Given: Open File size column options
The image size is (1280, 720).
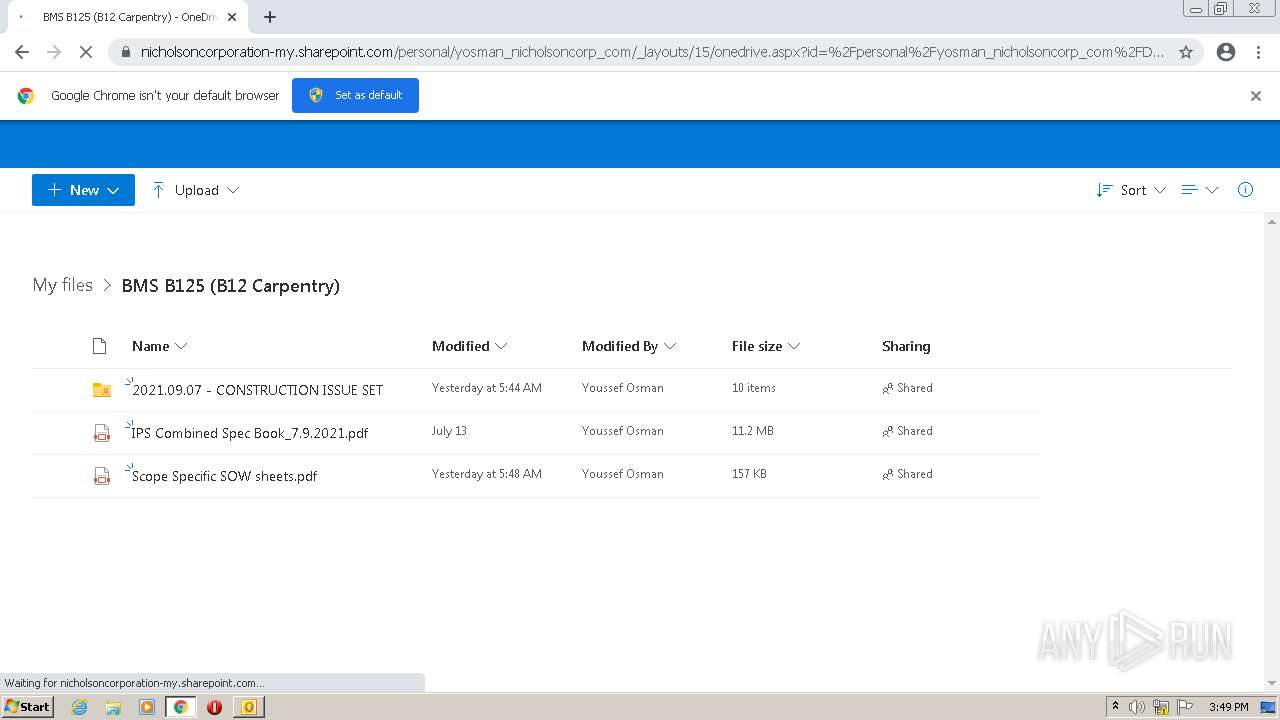Looking at the screenshot, I should (x=765, y=346).
